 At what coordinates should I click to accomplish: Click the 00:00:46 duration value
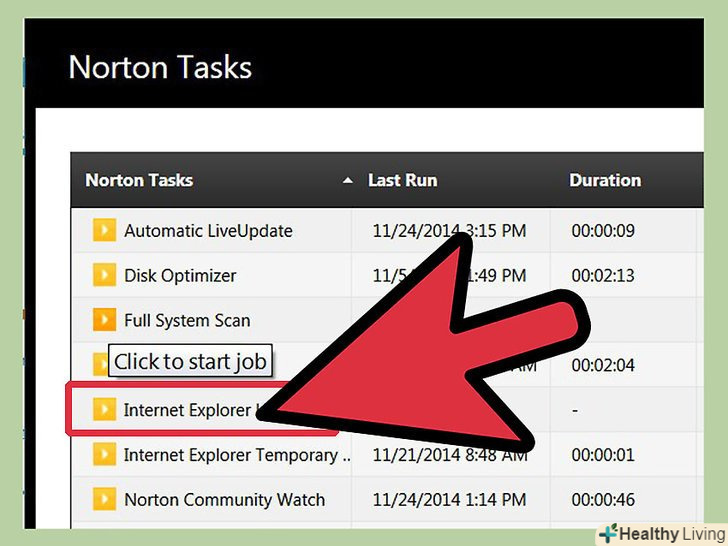tap(603, 500)
